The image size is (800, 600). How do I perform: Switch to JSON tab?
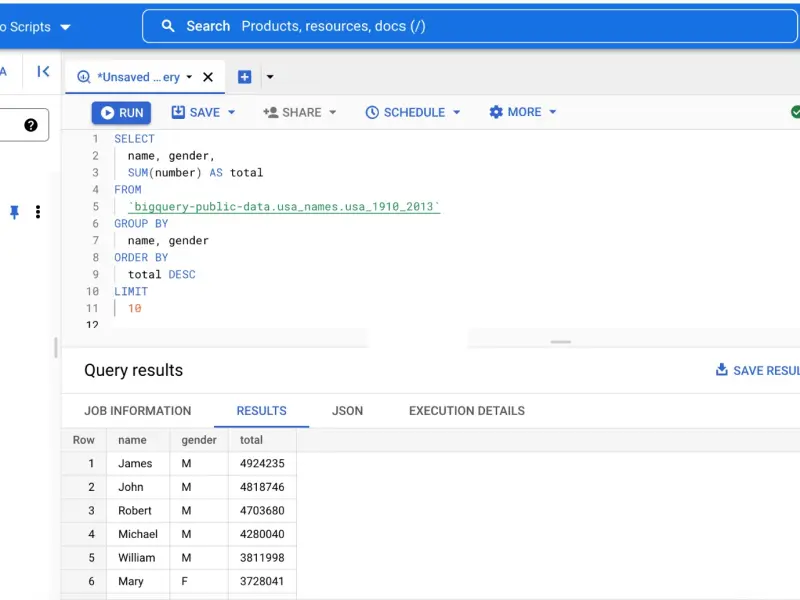coord(347,411)
